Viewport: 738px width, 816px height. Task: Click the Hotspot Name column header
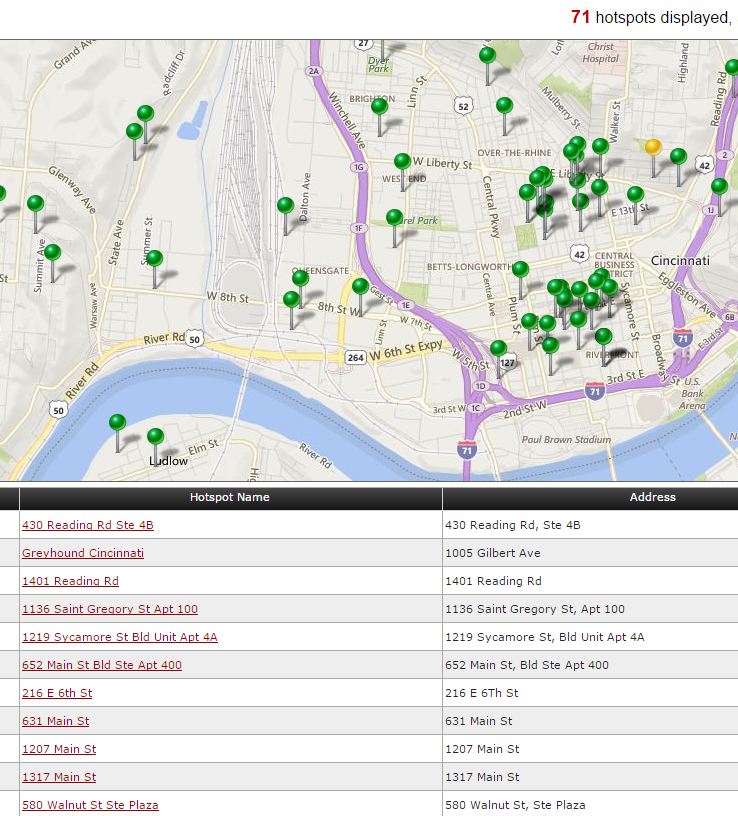pyautogui.click(x=230, y=497)
